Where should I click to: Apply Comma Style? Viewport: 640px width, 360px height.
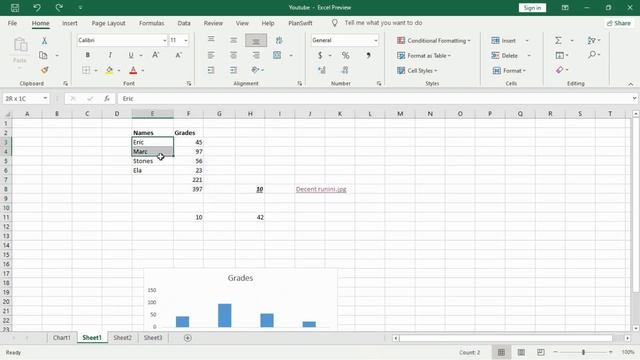click(x=368, y=55)
